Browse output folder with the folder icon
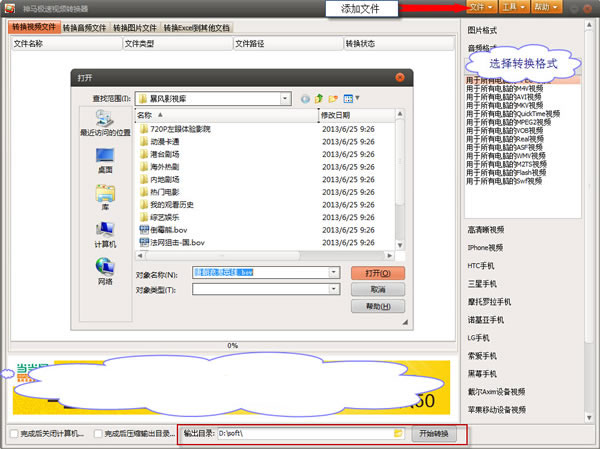 click(x=398, y=433)
